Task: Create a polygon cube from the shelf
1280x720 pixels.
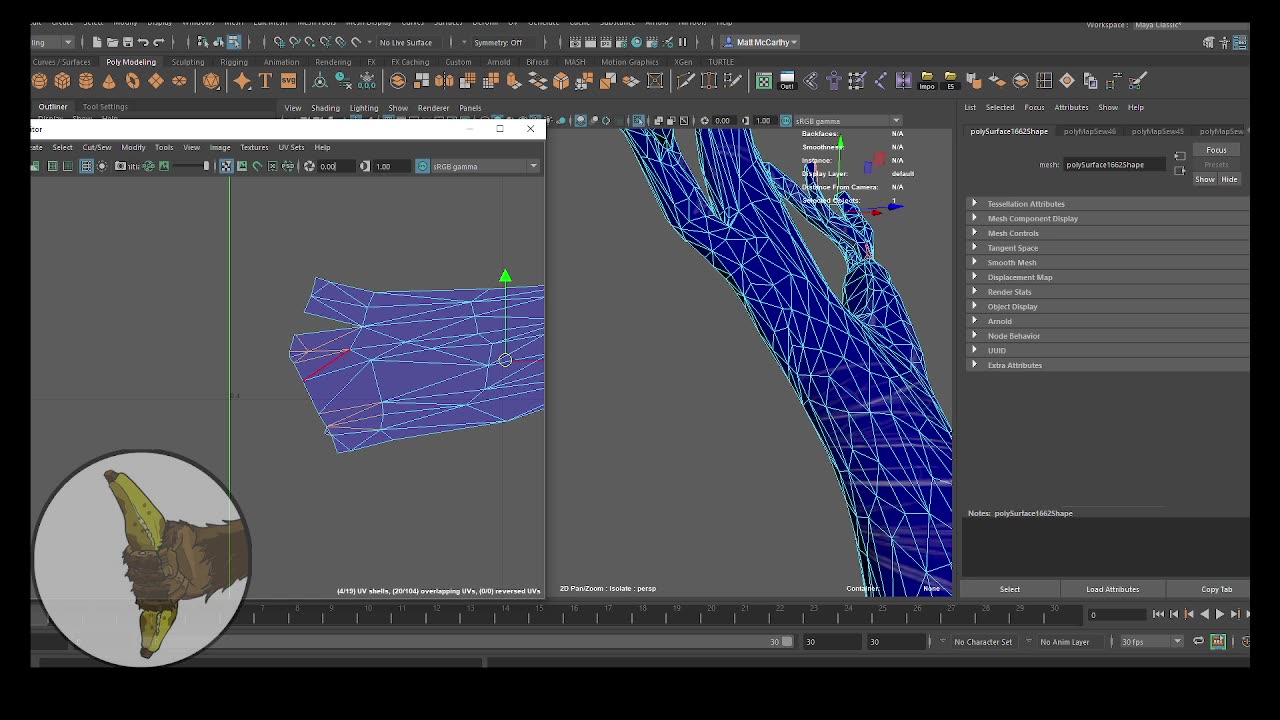Action: tap(63, 81)
